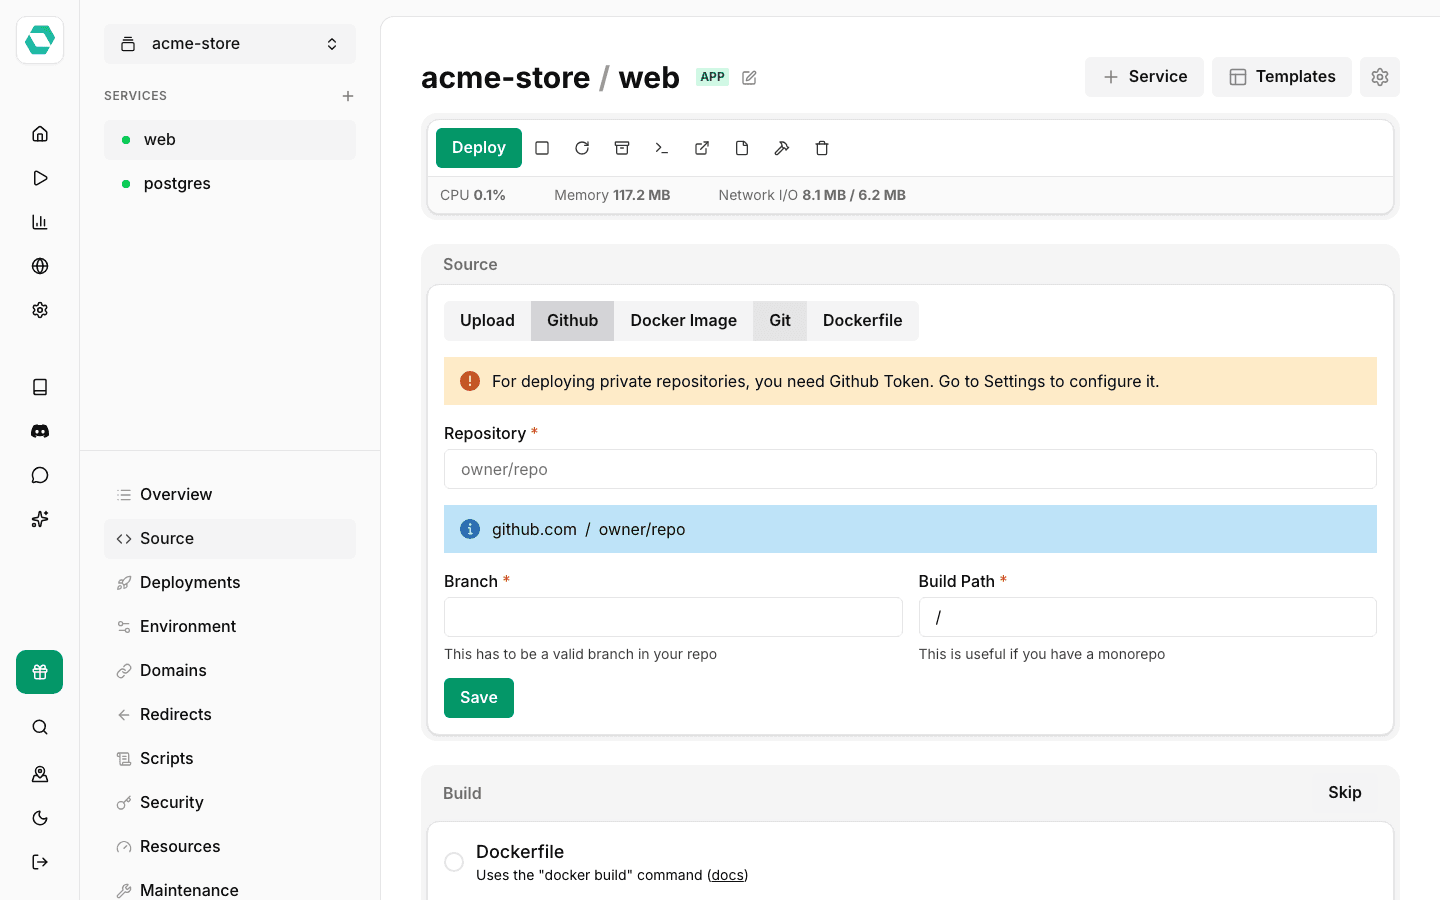Open the home dashboard icon in the rail
Screen dimensions: 1440x900
(x=40, y=134)
